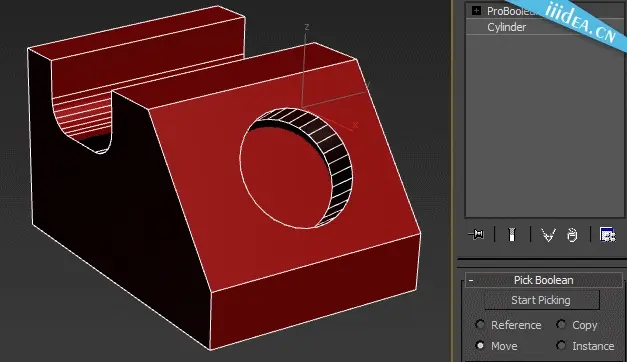Select Cylinder in the modifier stack

point(506,27)
